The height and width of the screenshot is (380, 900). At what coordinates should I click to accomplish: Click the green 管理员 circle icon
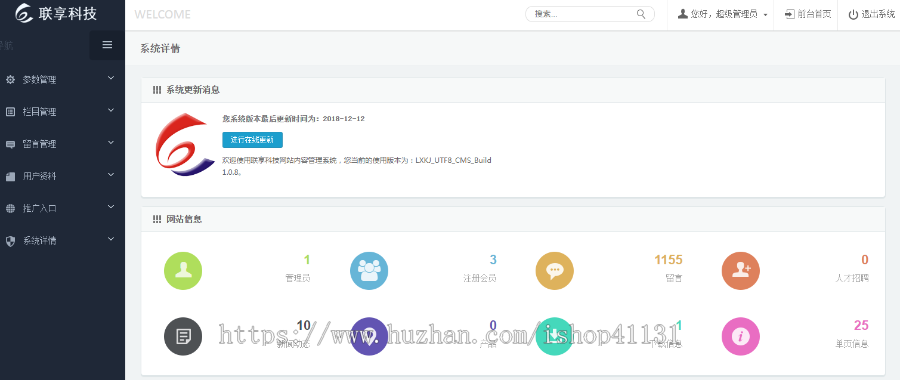coord(183,270)
